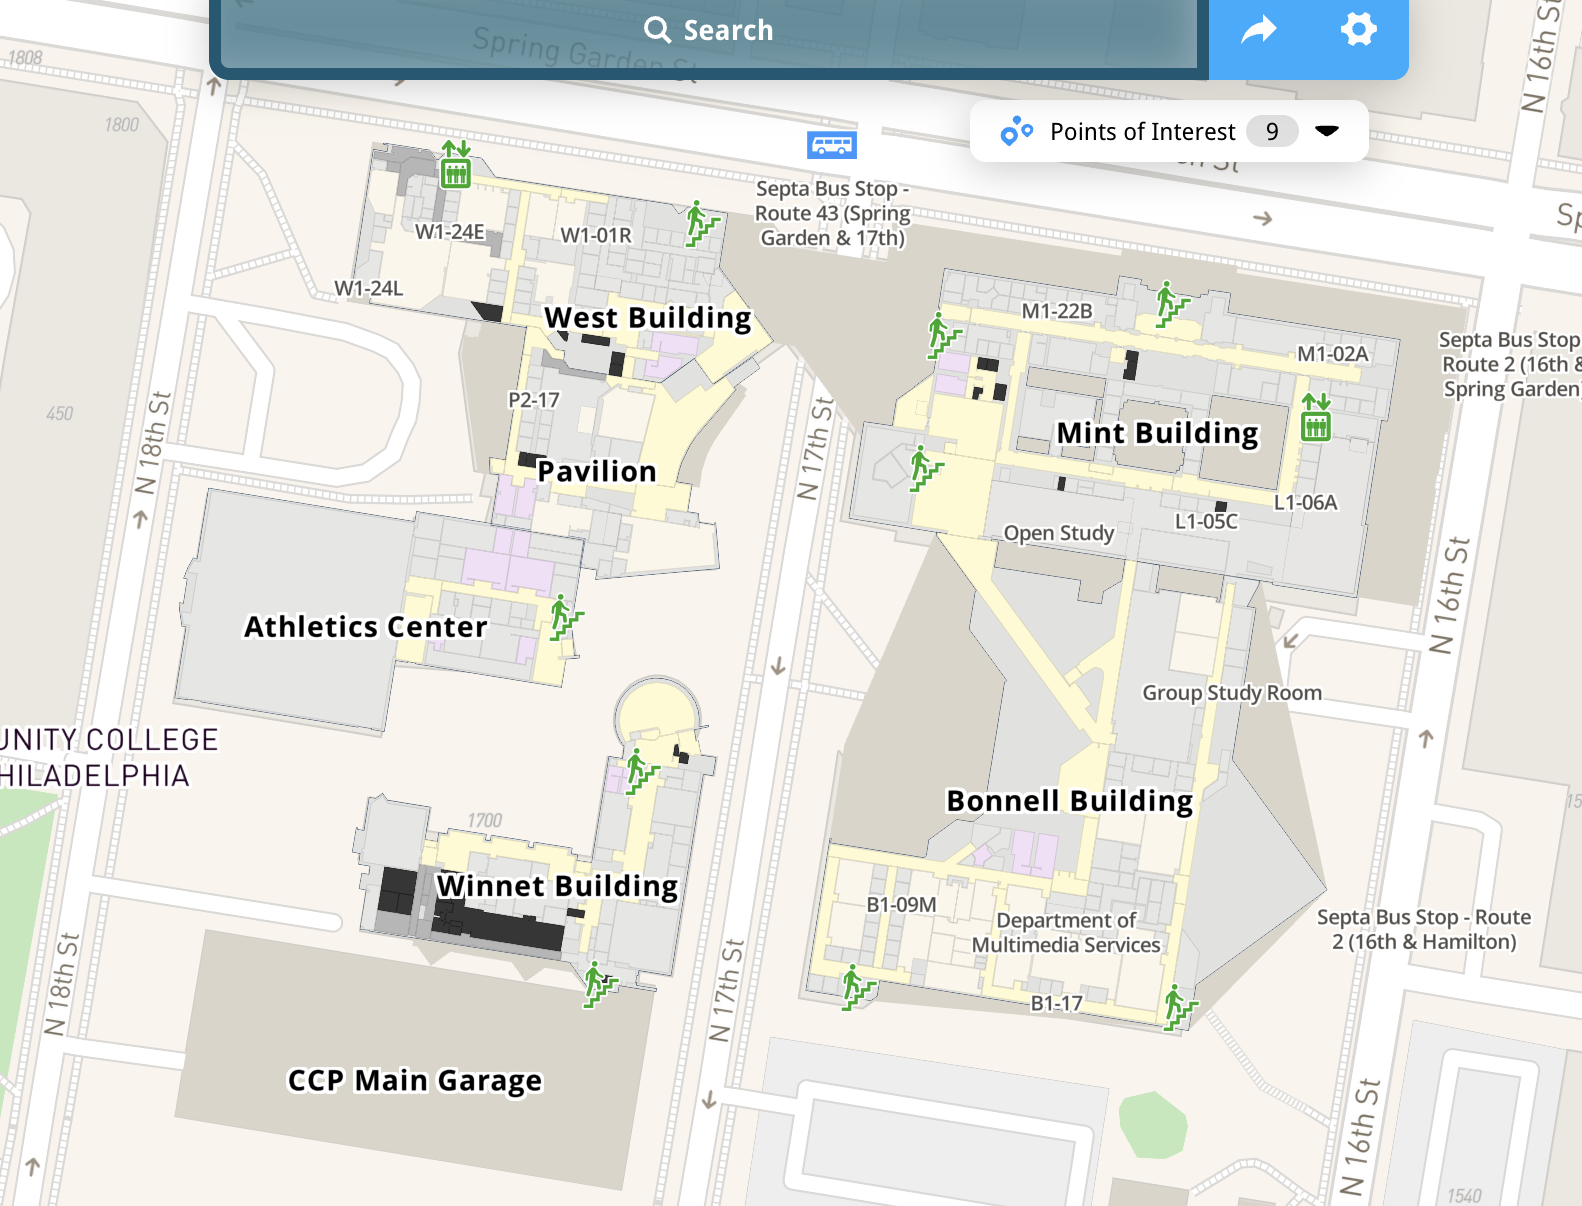The width and height of the screenshot is (1582, 1206).
Task: Click the Points of Interest count badge
Action: point(1272,131)
